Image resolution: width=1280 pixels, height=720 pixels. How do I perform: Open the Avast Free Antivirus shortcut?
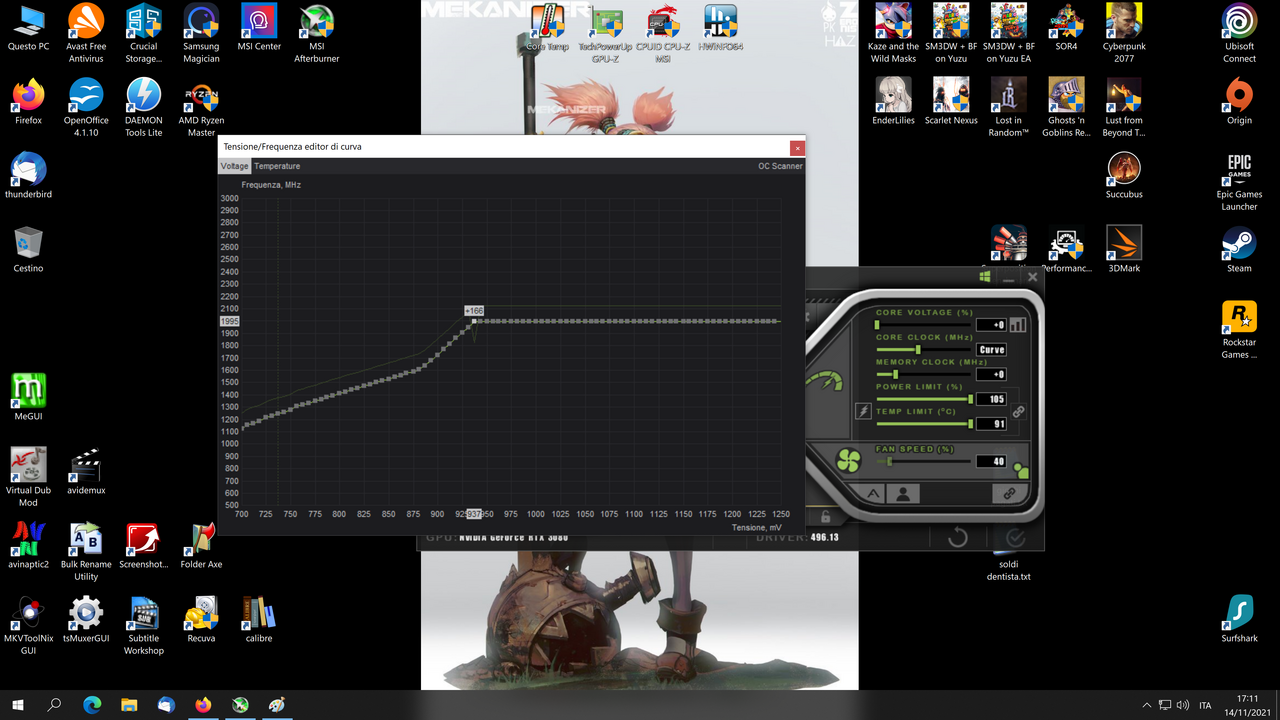coord(86,35)
